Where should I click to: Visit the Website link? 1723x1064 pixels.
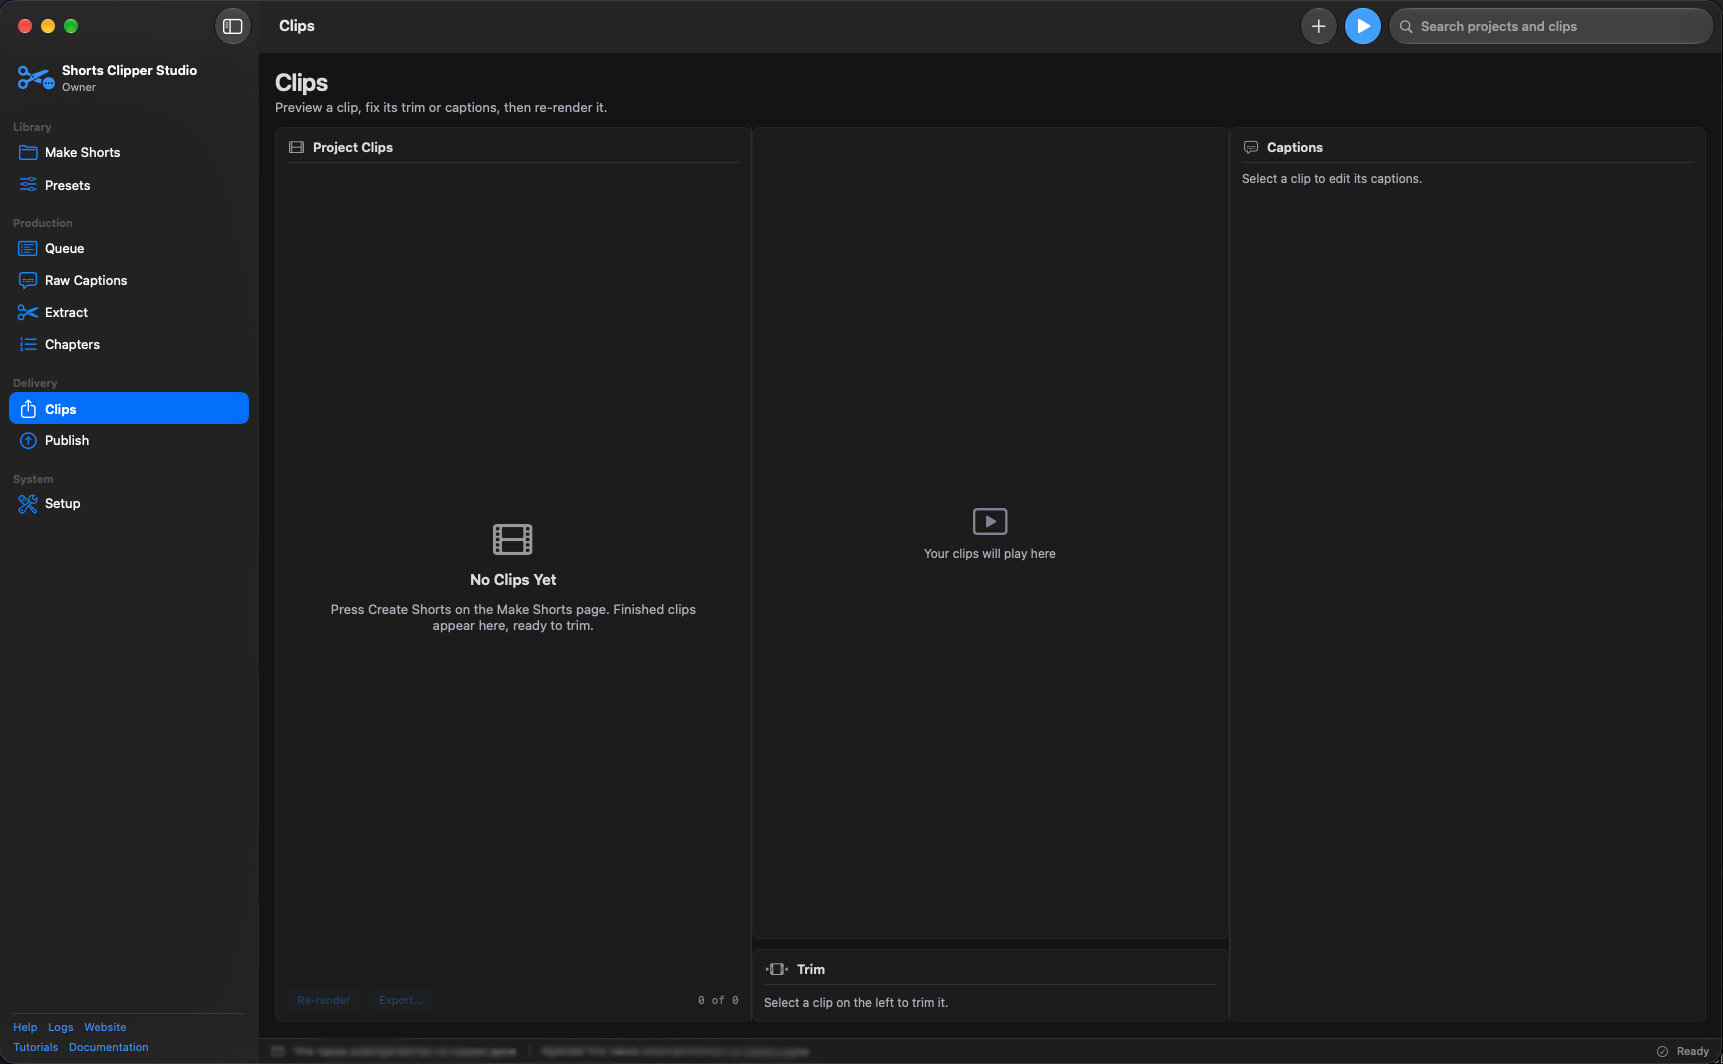coord(105,1027)
